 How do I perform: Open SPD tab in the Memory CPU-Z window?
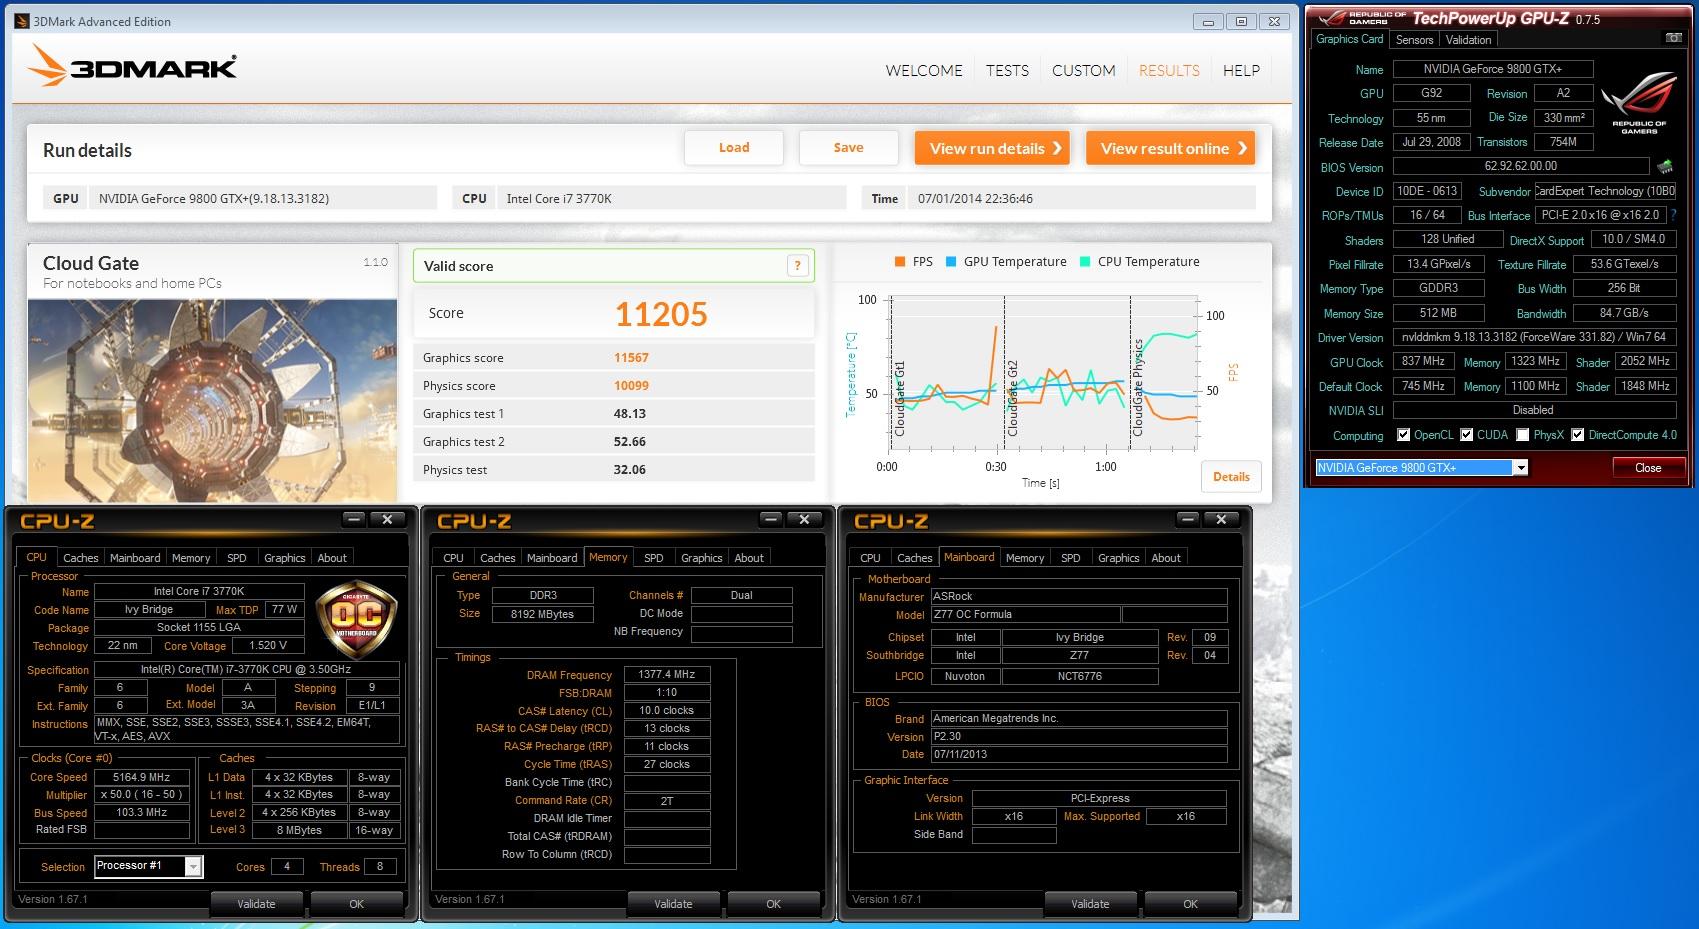point(653,558)
